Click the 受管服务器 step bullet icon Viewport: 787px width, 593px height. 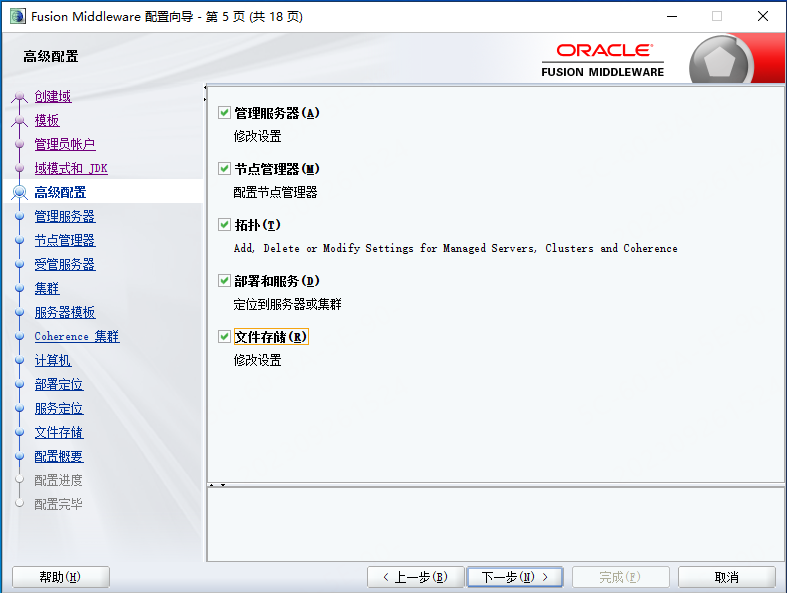tap(20, 264)
